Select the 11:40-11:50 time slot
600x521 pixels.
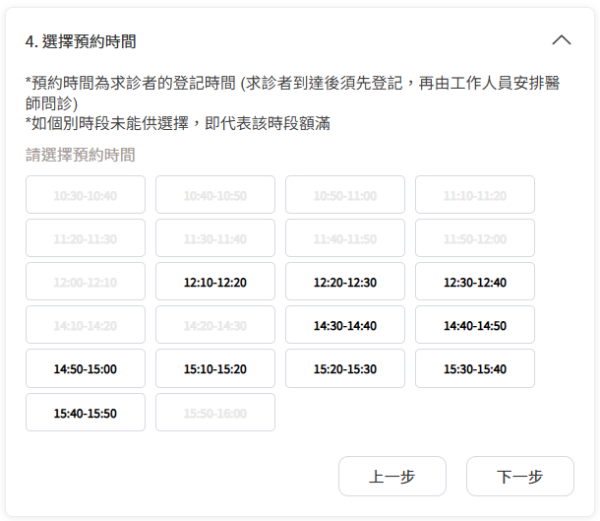tap(345, 238)
